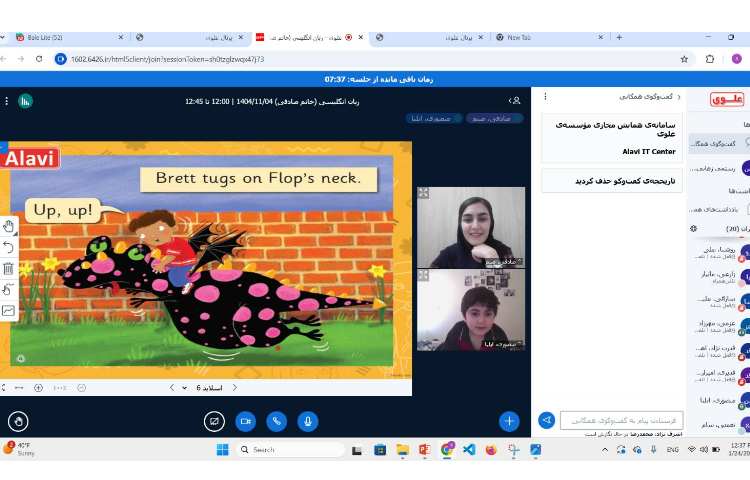Open users list gear settings icon
750x480 pixels.
click(694, 229)
